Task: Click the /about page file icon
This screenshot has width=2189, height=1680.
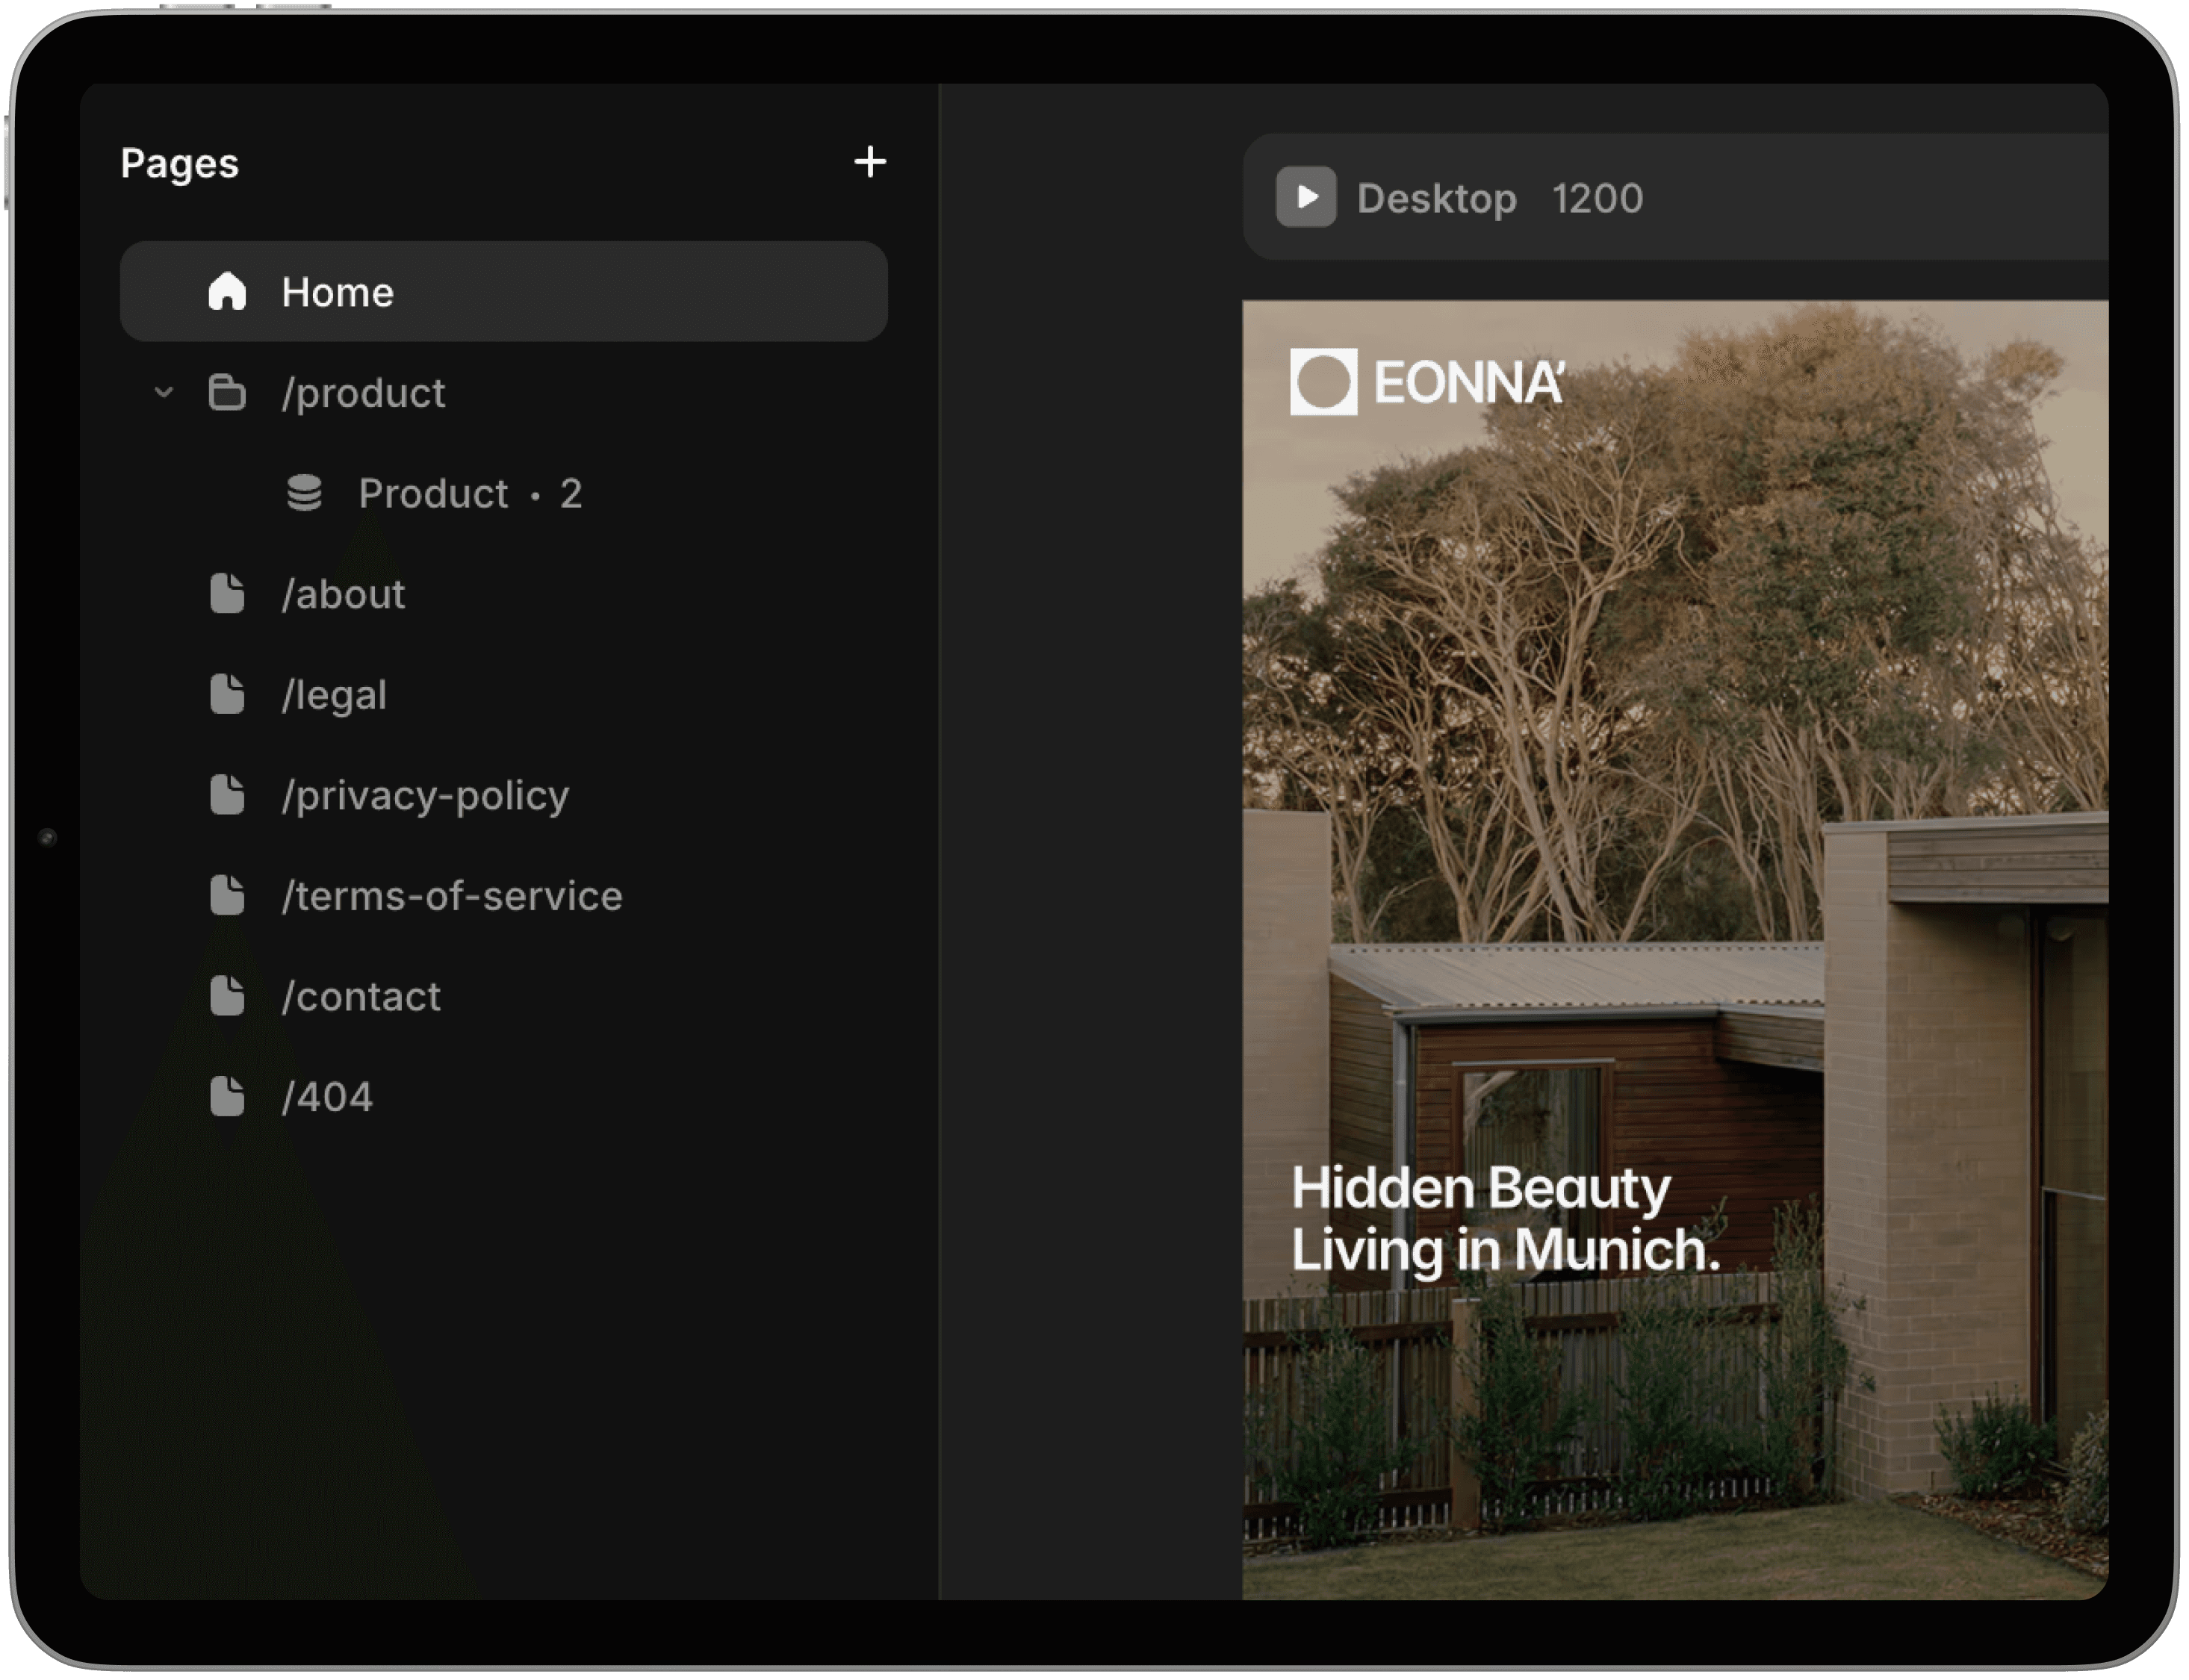Action: [227, 594]
